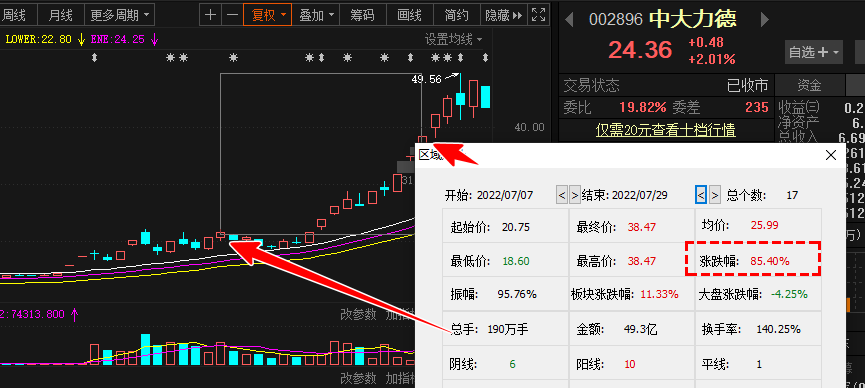Screen dimensions: 865x388
Task: Open the 筹码 chip distribution panel
Action: (362, 15)
